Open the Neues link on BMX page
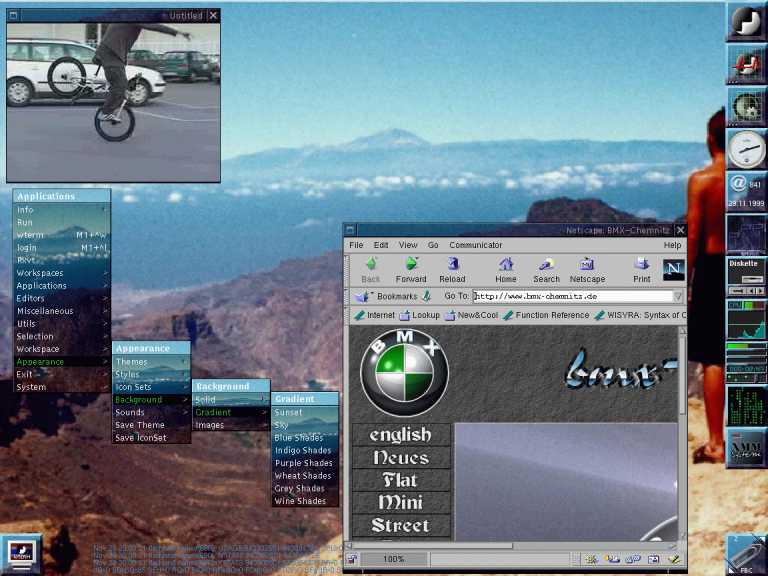This screenshot has height=576, width=768. [401, 457]
